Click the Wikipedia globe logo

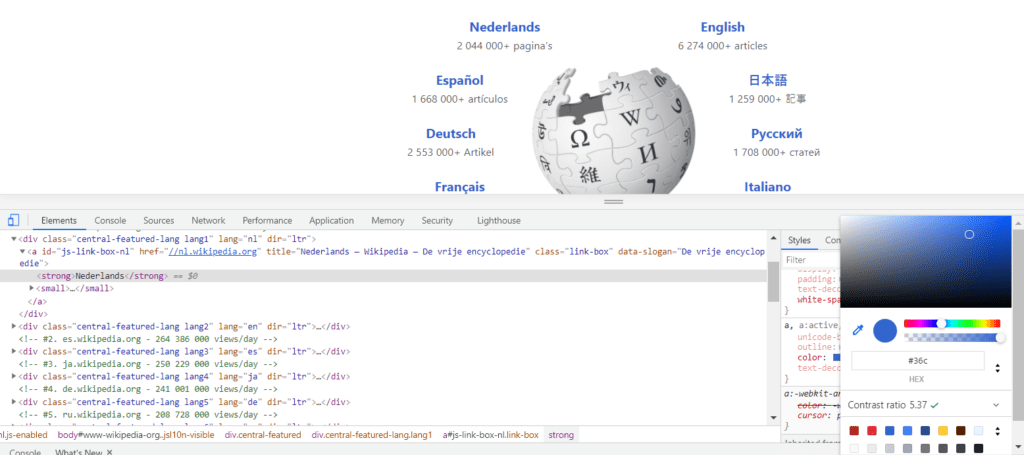coord(614,130)
